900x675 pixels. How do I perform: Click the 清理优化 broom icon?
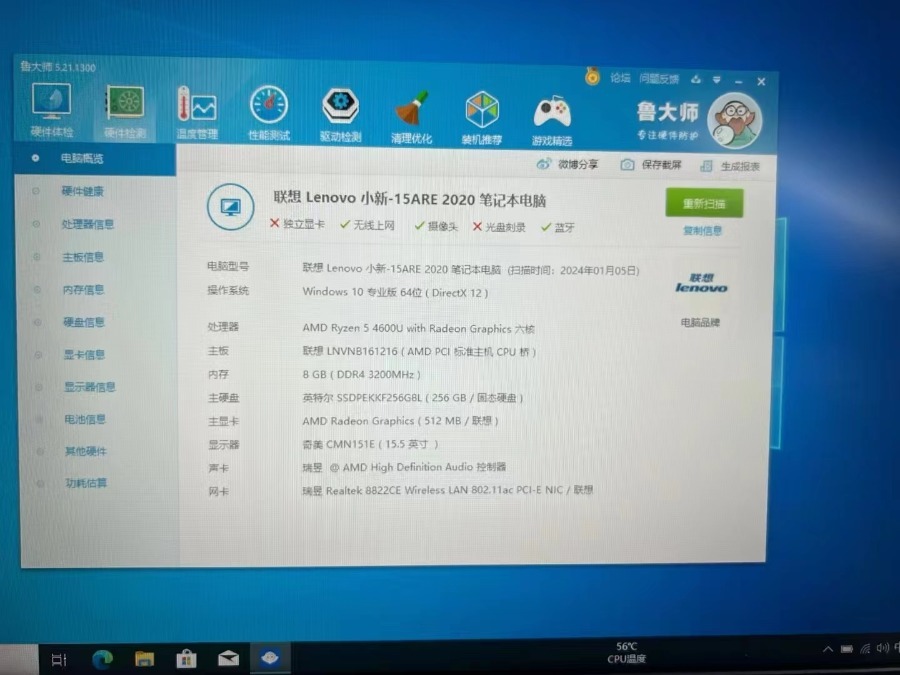(411, 110)
